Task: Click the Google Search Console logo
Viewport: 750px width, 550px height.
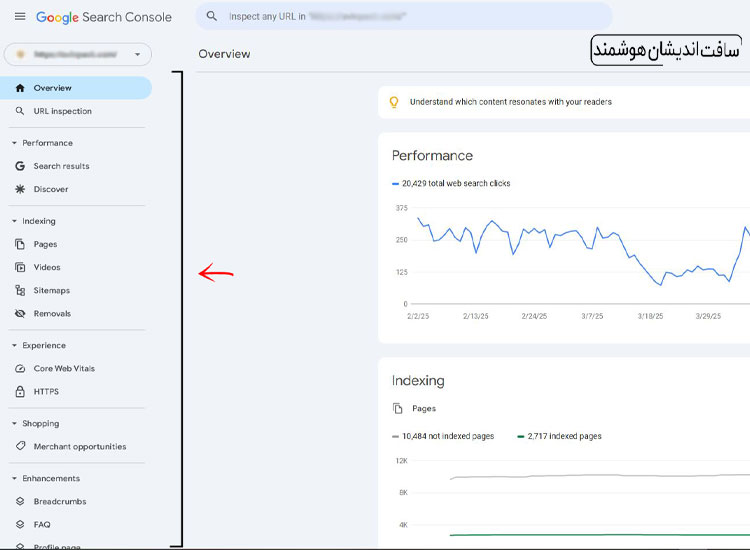Action: 104,17
